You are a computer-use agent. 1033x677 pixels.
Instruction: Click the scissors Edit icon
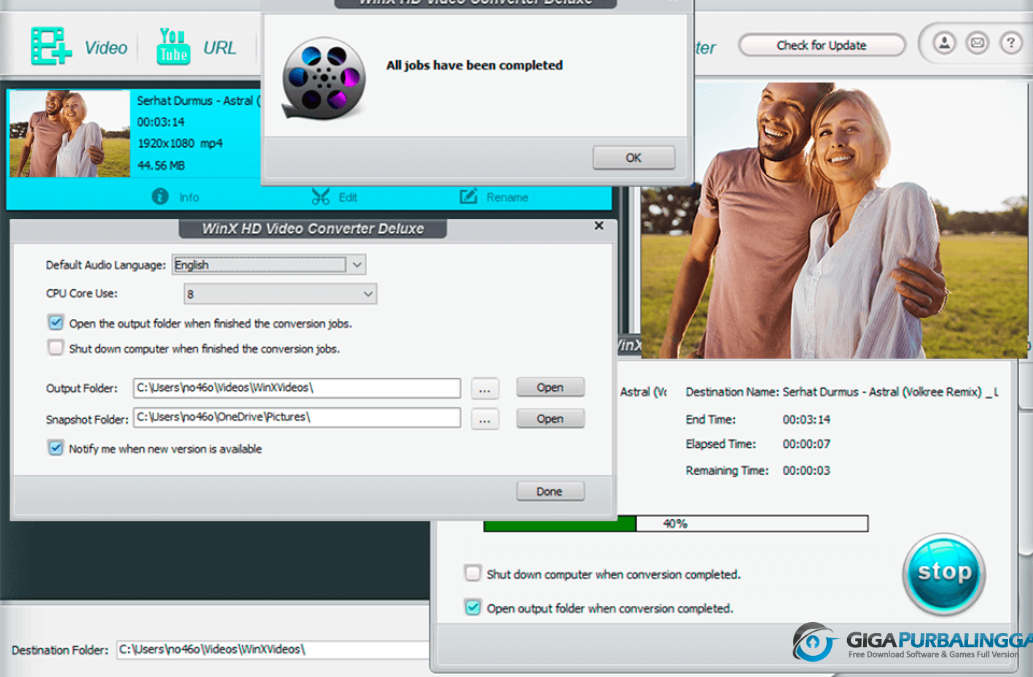pos(320,196)
